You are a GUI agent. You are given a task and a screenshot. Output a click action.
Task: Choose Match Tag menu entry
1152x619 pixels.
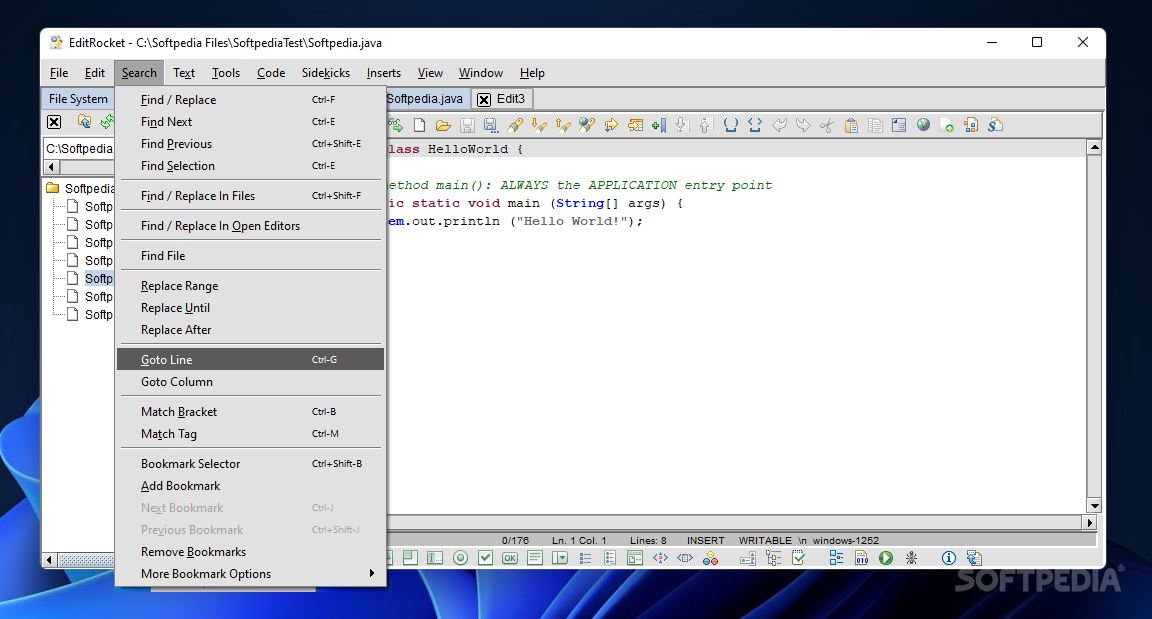250,434
